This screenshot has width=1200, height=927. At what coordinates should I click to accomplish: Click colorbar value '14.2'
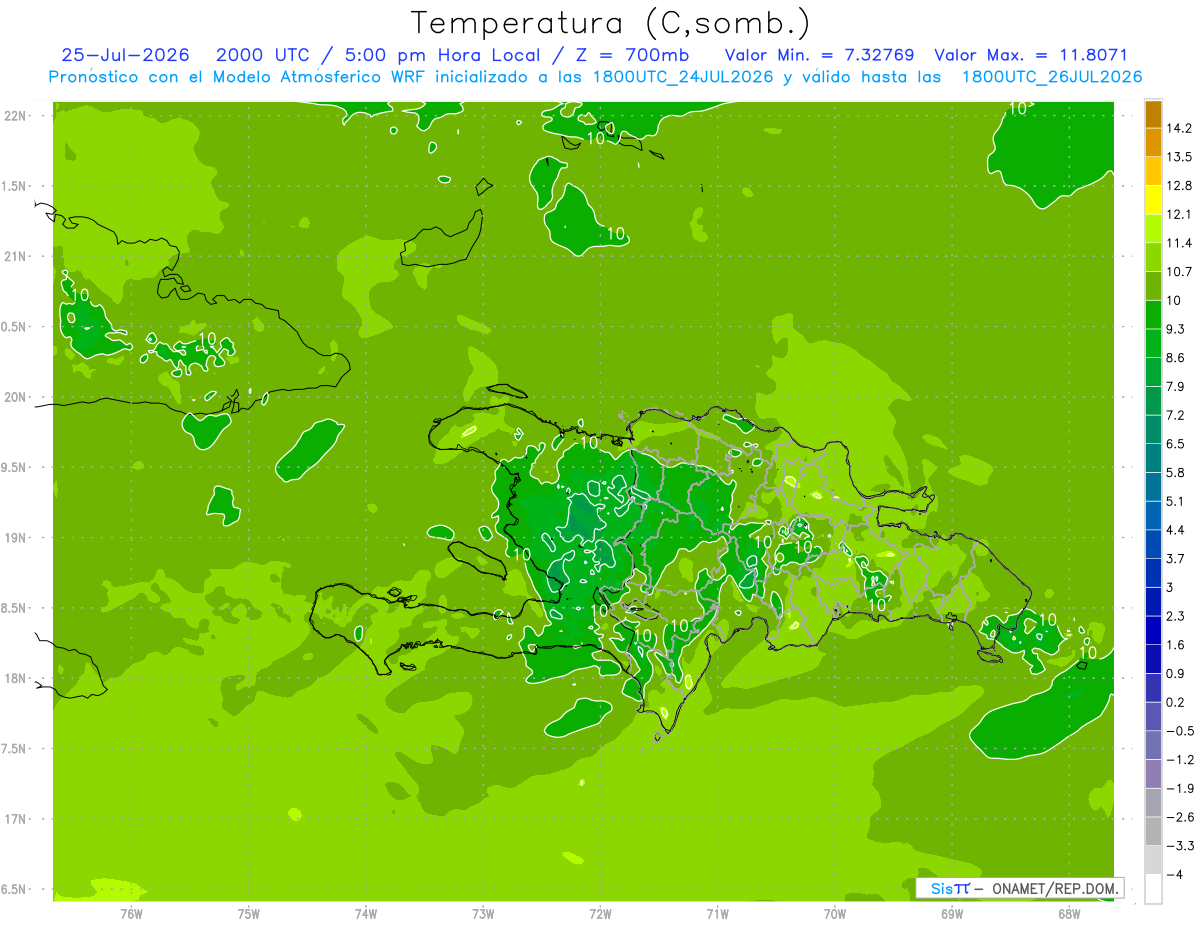coord(1179,128)
